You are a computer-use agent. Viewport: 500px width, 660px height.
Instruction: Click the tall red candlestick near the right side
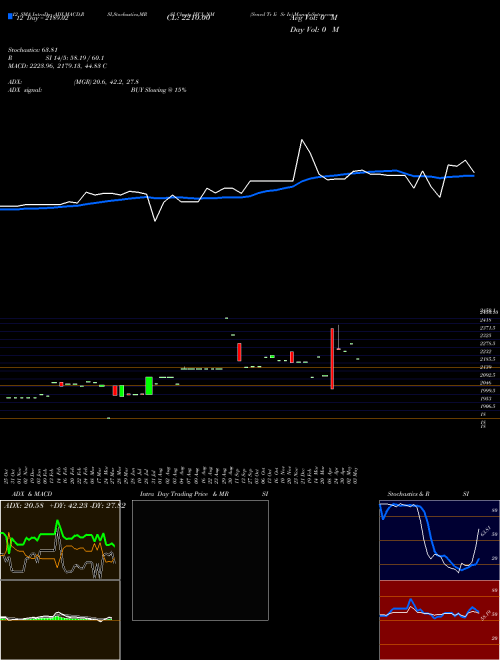pos(332,359)
